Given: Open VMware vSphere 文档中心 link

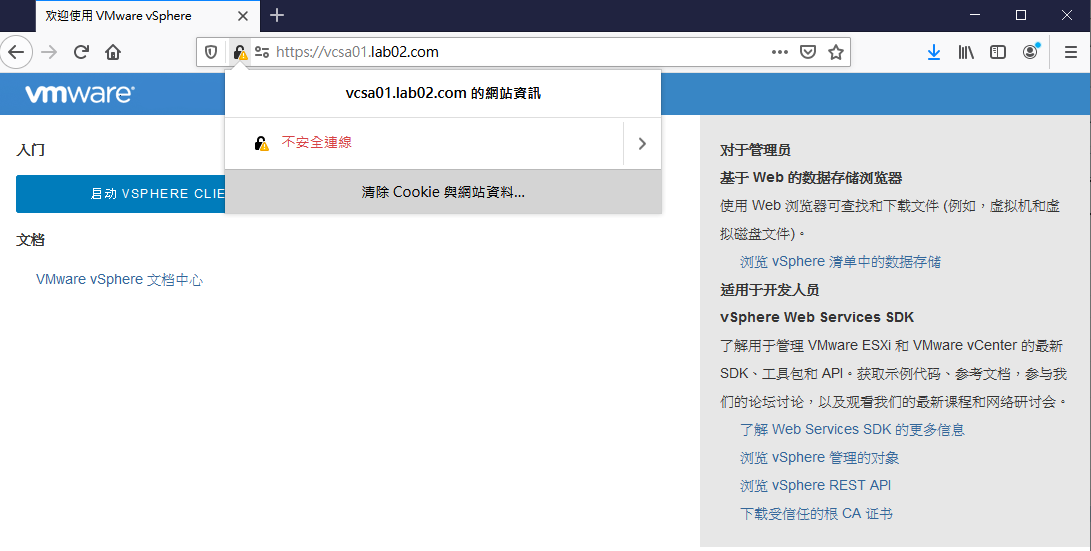Looking at the screenshot, I should click(x=120, y=280).
